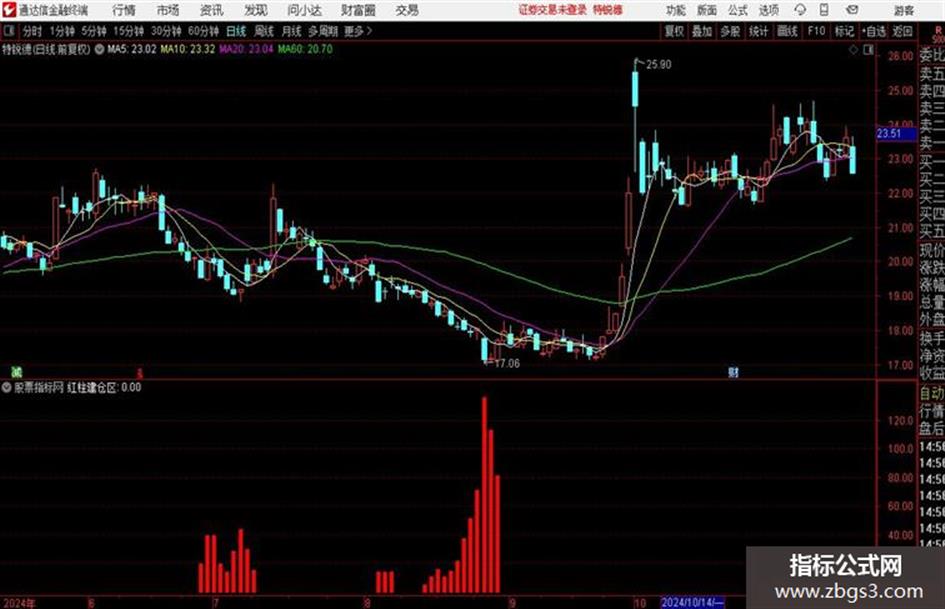945x609 pixels.
Task: Expand the 更多 > period options
Action: tap(358, 31)
